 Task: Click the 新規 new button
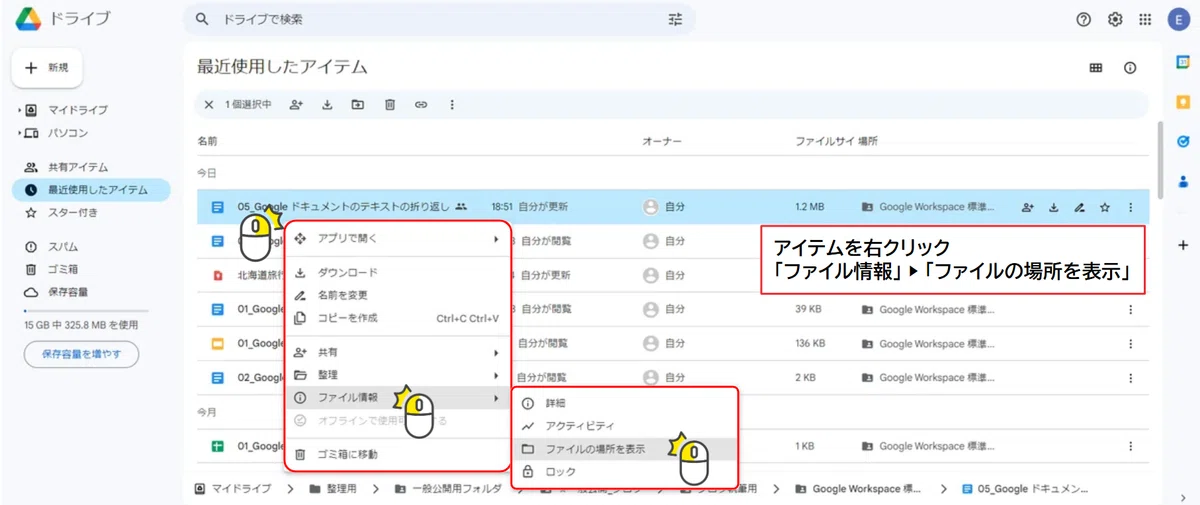click(x=47, y=67)
